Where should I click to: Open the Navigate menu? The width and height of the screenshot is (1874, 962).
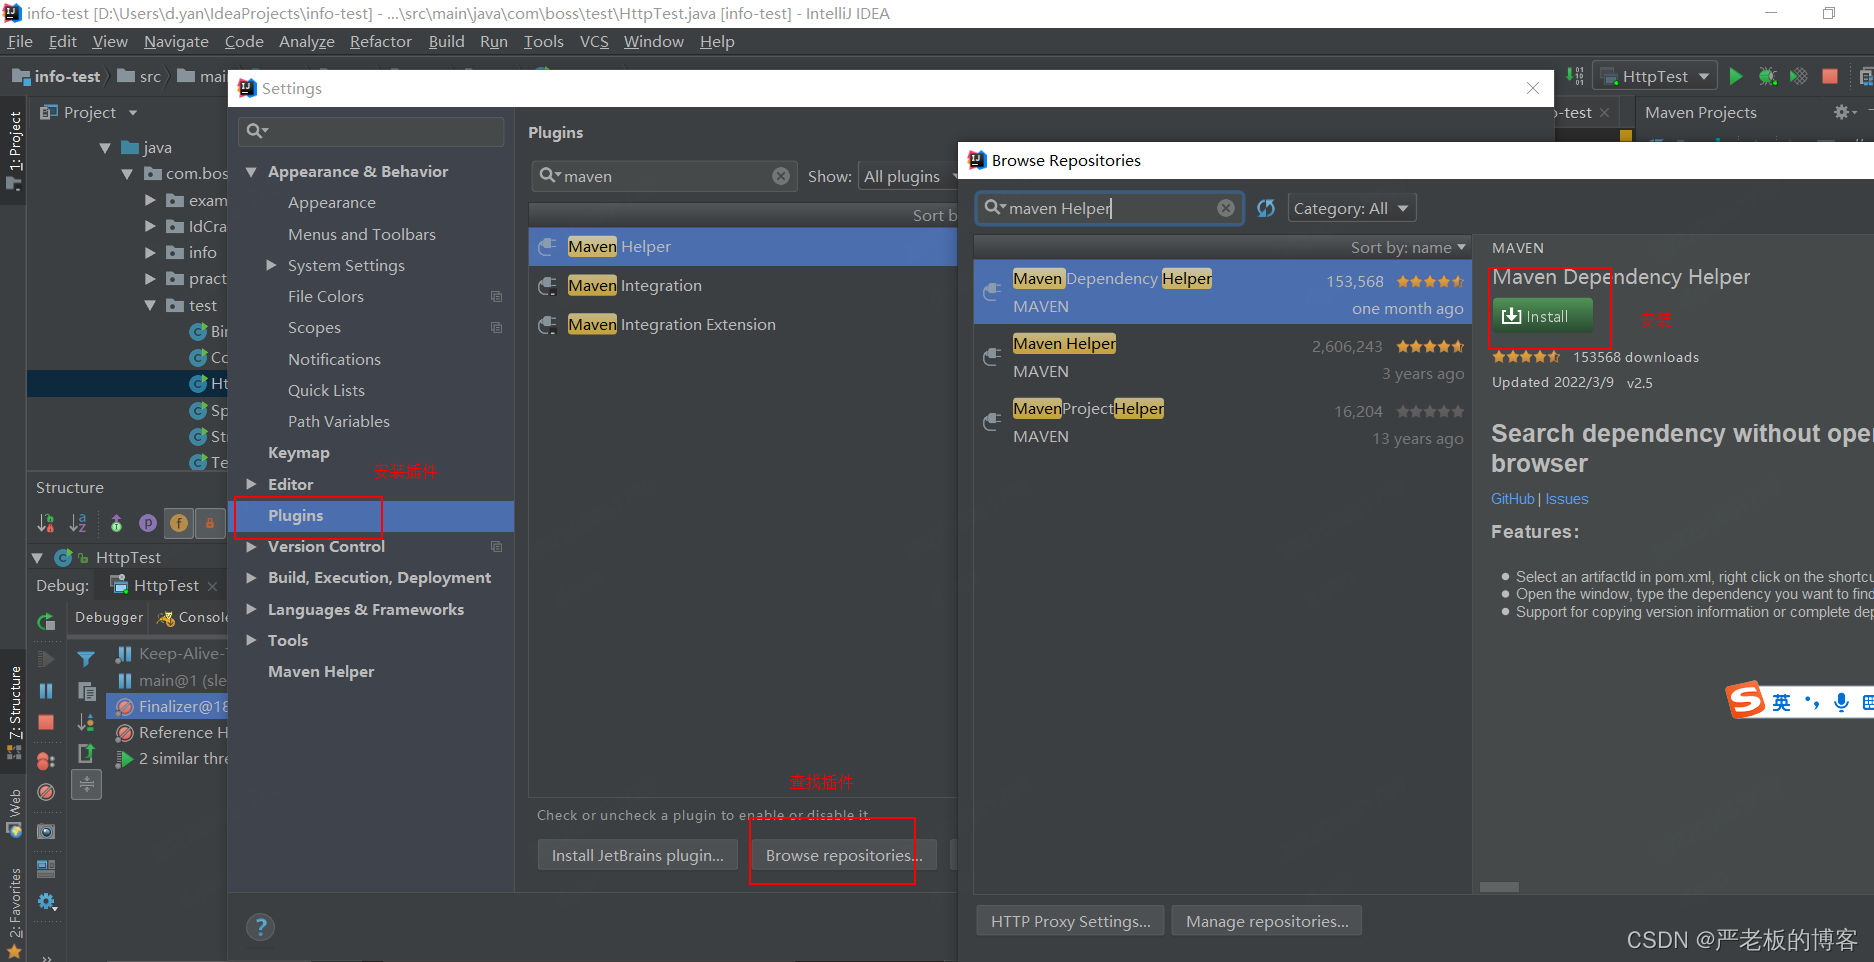click(176, 41)
